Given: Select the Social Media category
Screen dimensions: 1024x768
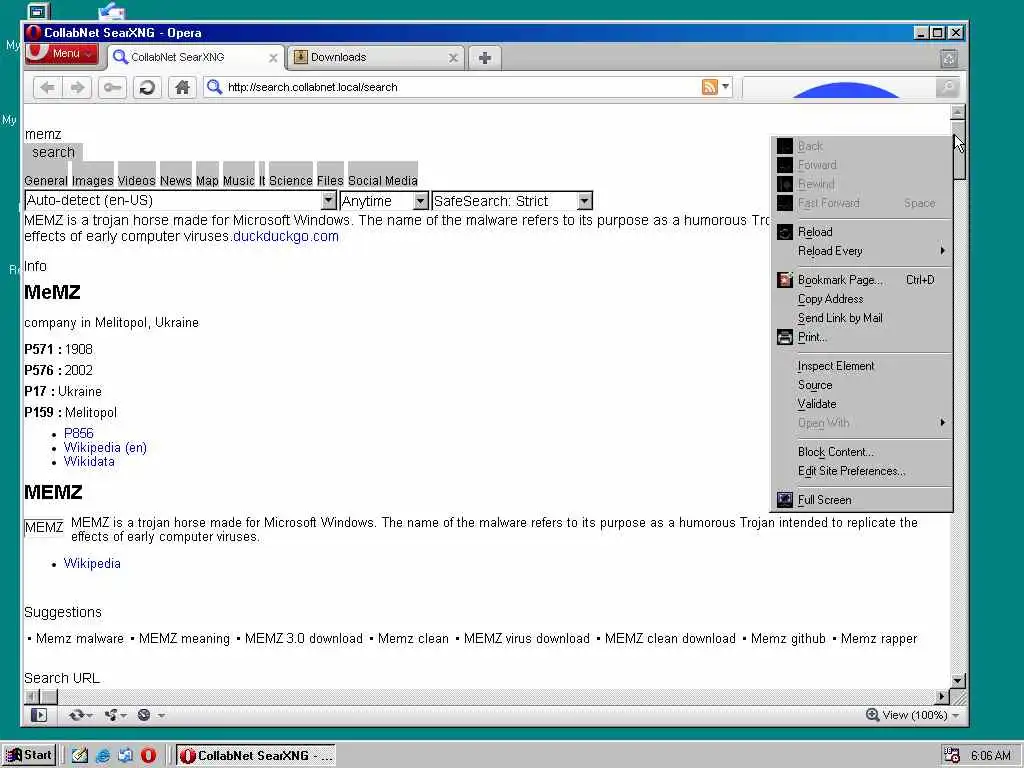Looking at the screenshot, I should pos(383,180).
